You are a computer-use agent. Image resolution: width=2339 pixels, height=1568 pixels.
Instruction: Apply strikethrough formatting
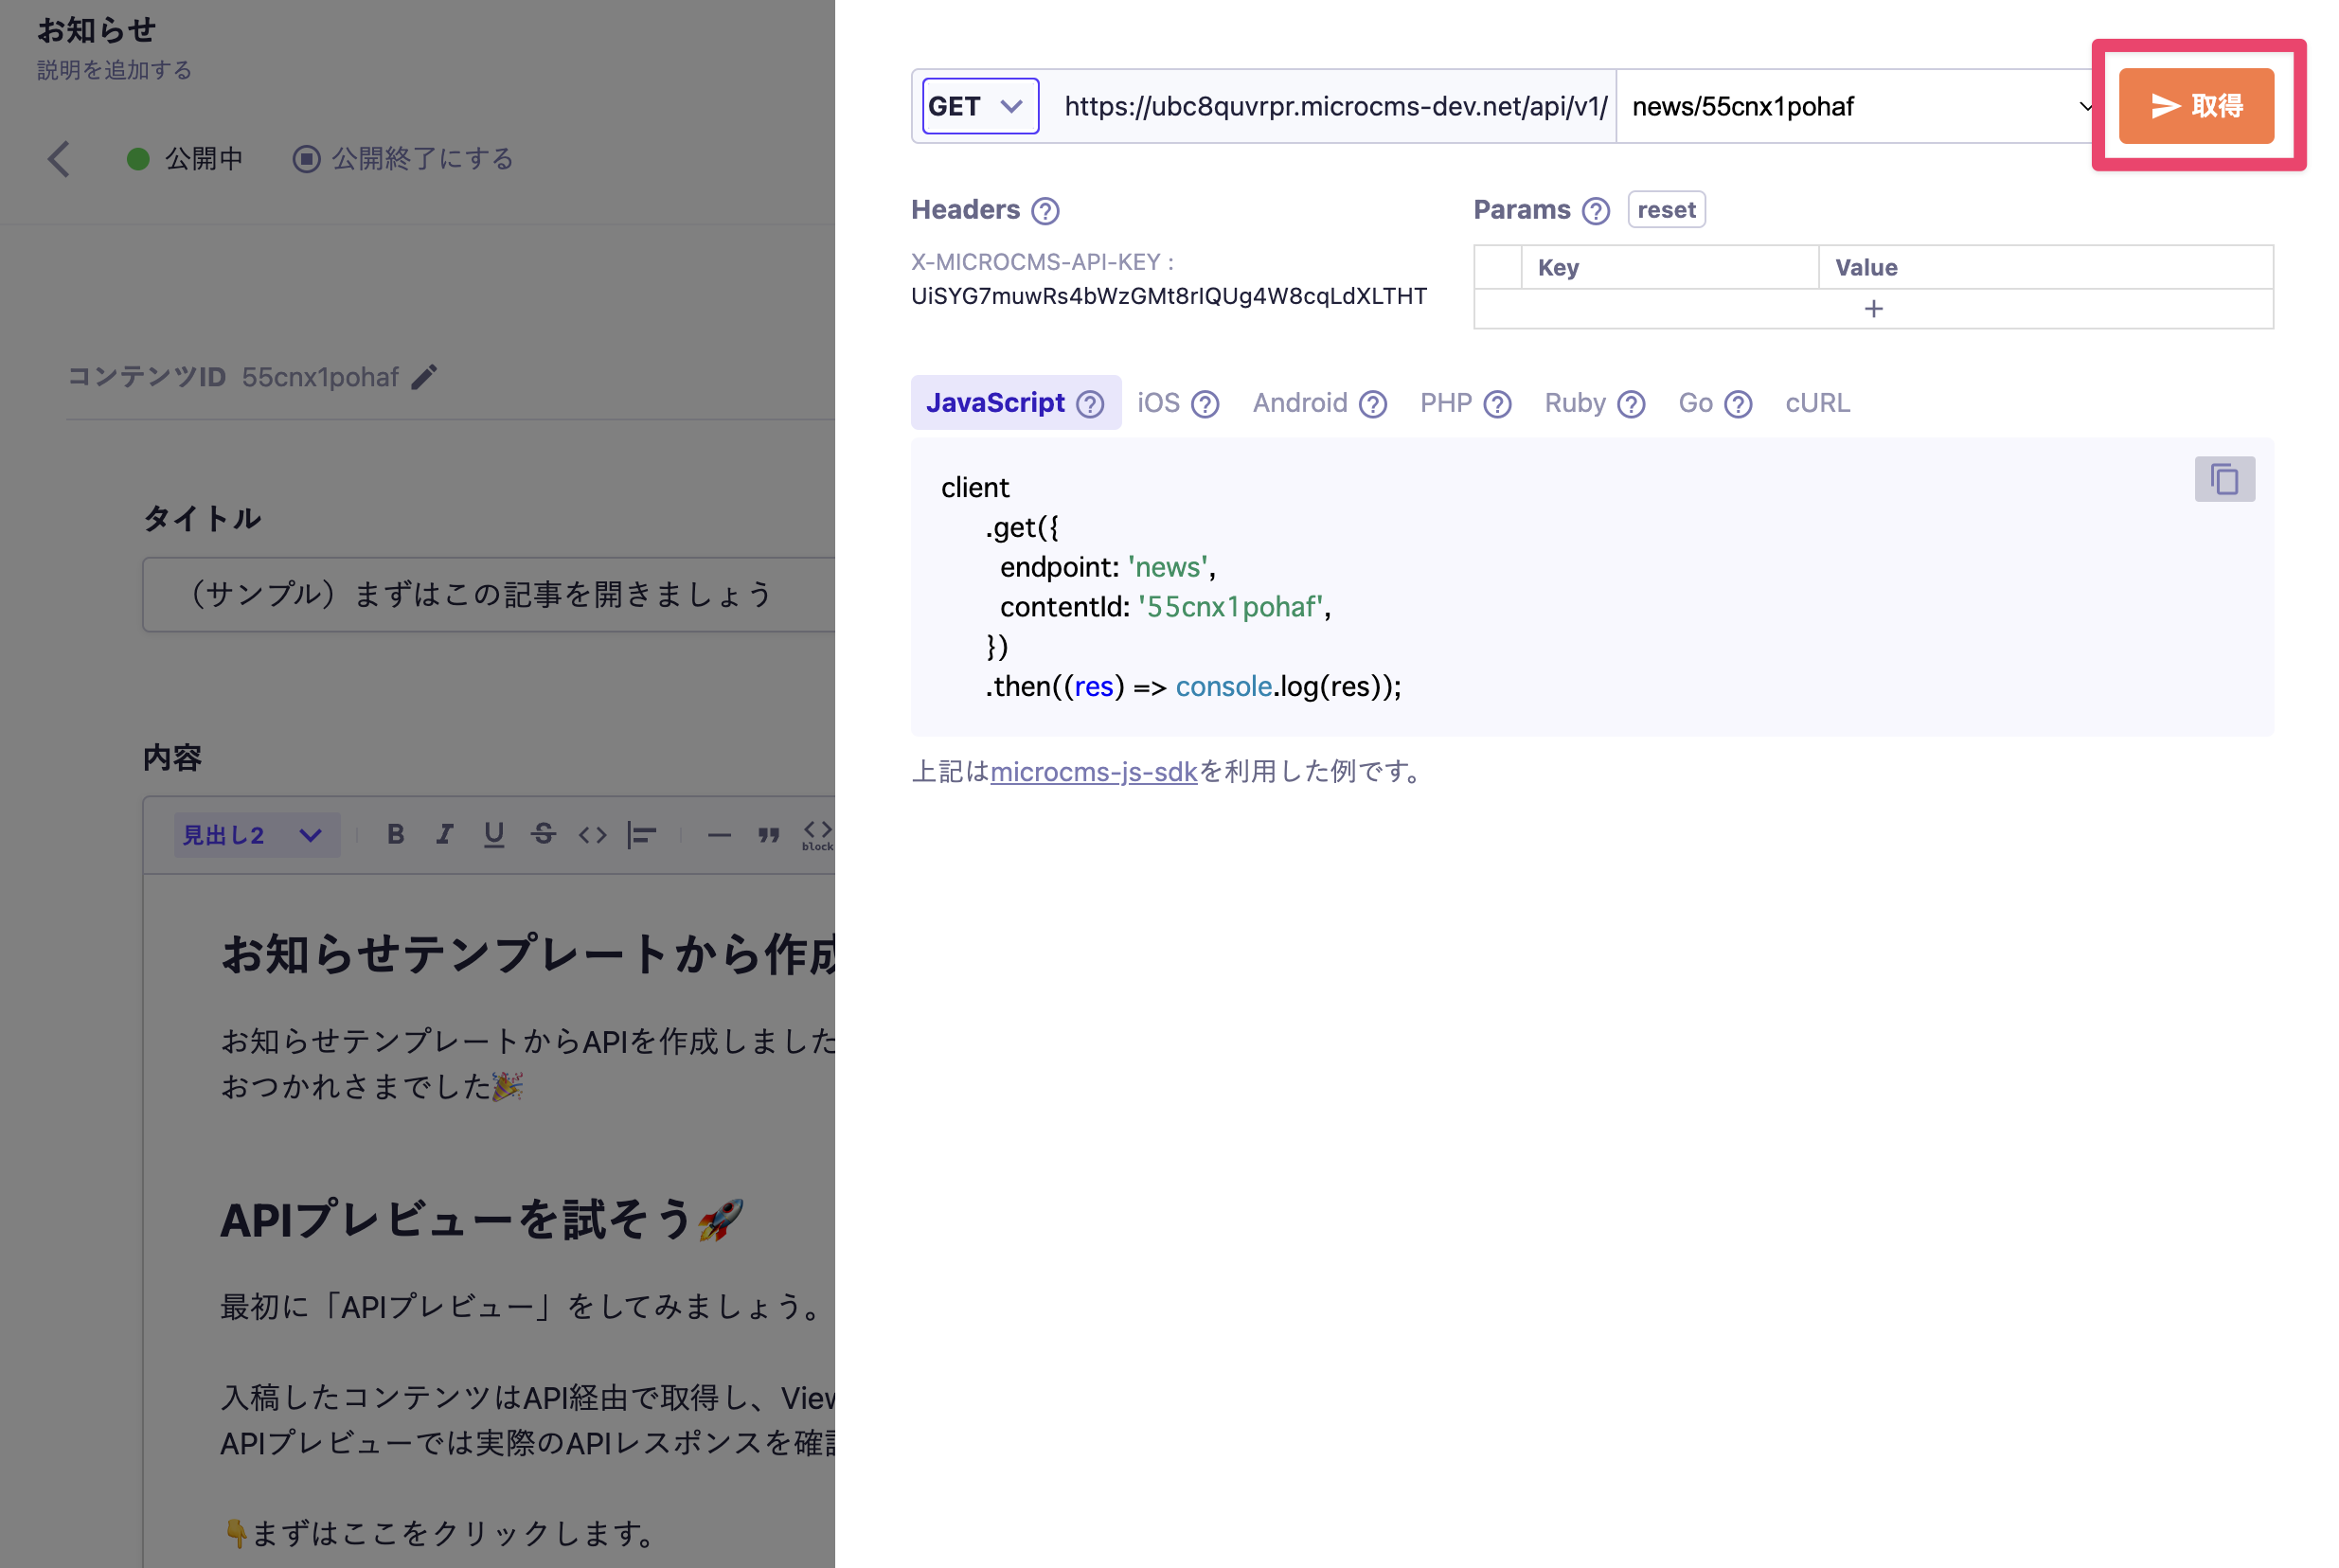(544, 834)
